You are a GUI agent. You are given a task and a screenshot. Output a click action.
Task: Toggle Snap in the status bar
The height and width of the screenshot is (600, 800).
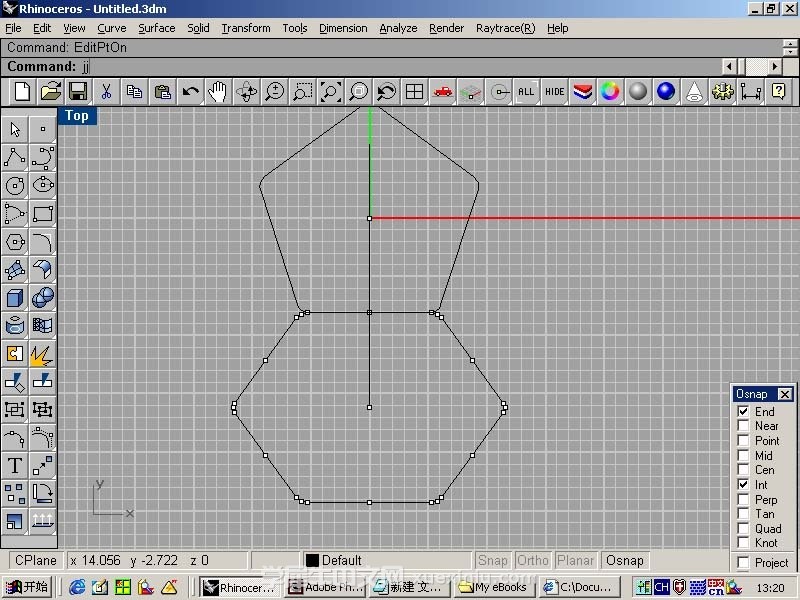[x=492, y=560]
